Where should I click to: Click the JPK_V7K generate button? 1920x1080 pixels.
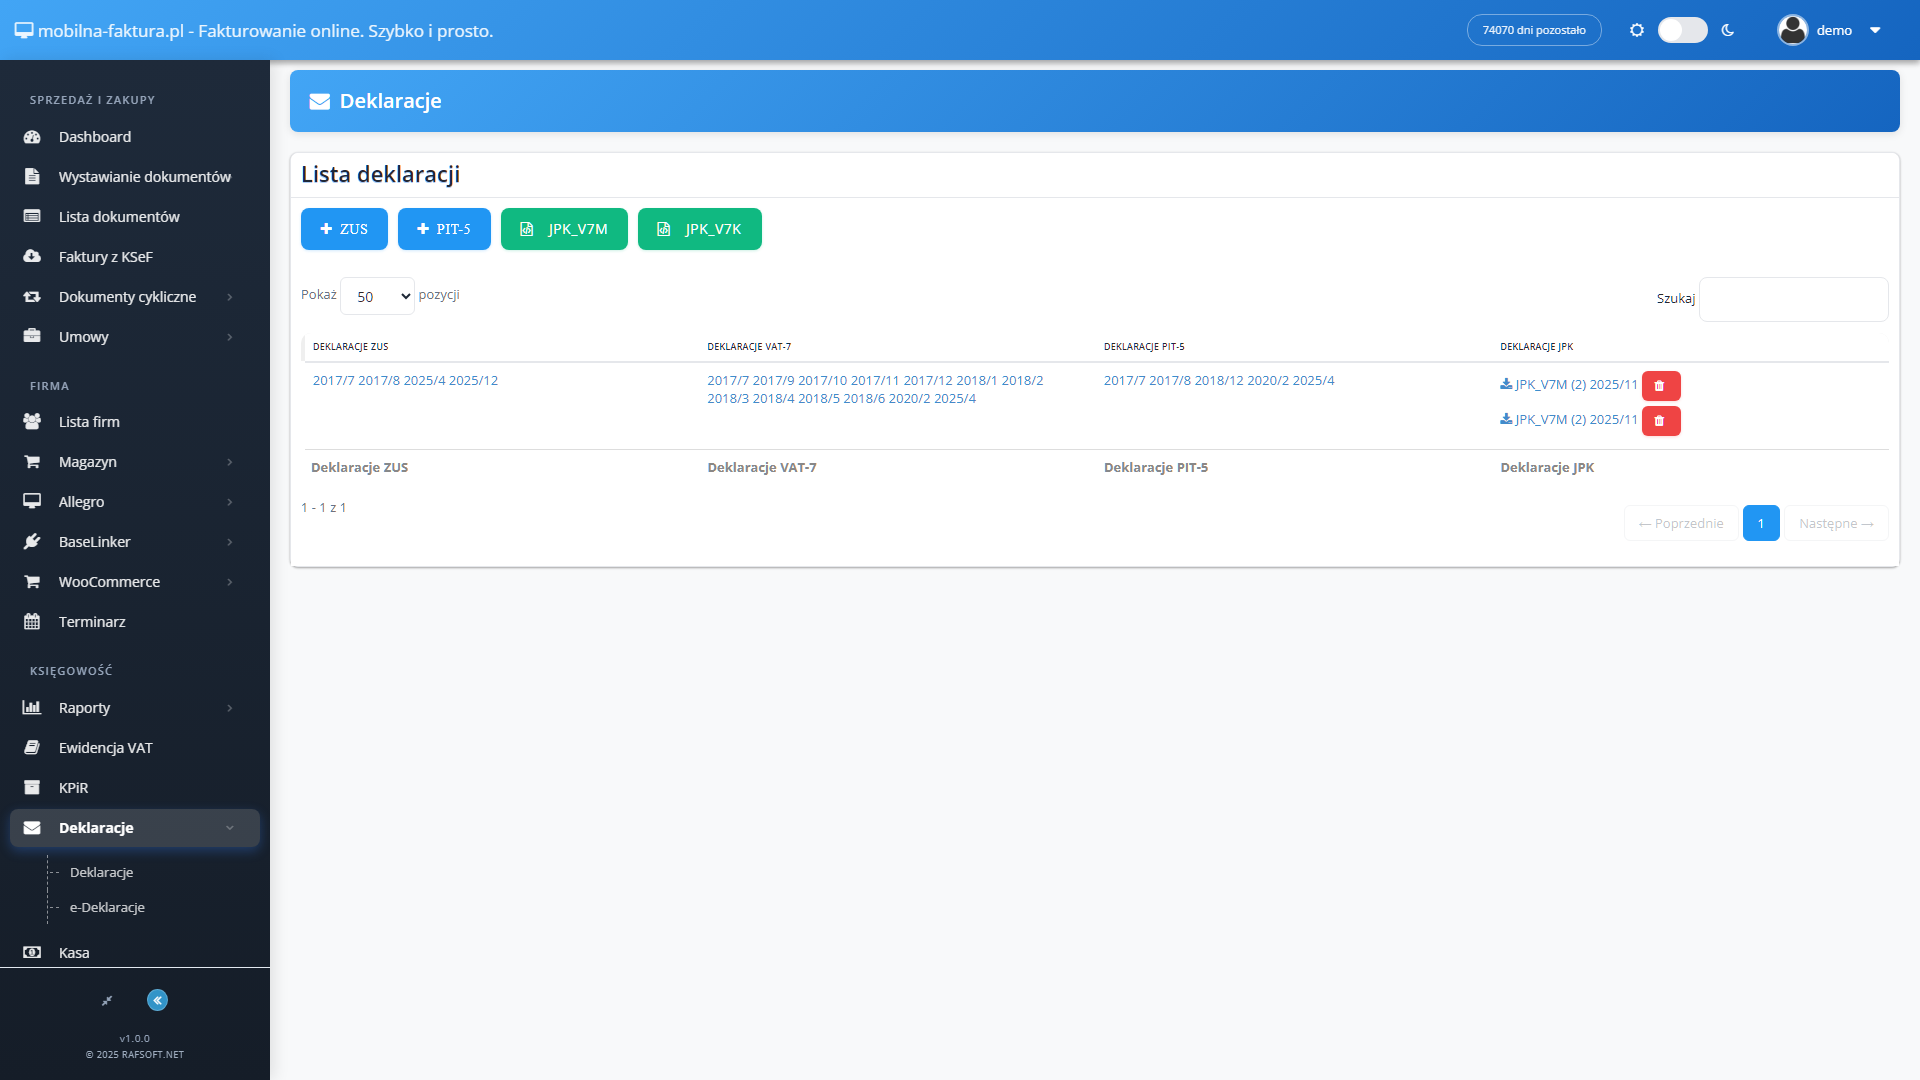click(x=700, y=229)
